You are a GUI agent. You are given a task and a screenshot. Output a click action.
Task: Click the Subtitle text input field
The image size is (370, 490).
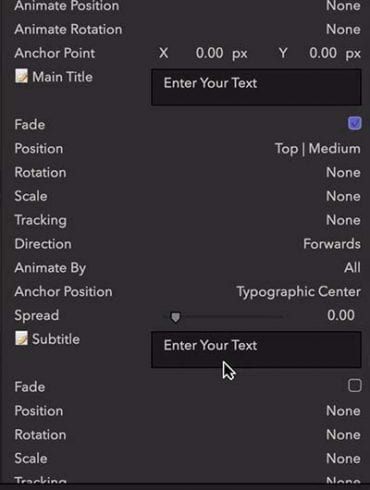256,350
